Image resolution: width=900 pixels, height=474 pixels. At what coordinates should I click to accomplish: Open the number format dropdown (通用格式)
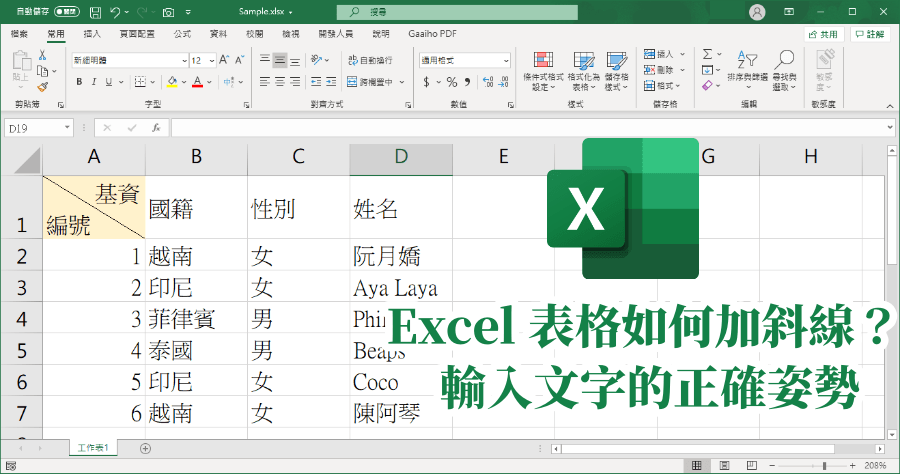point(506,60)
